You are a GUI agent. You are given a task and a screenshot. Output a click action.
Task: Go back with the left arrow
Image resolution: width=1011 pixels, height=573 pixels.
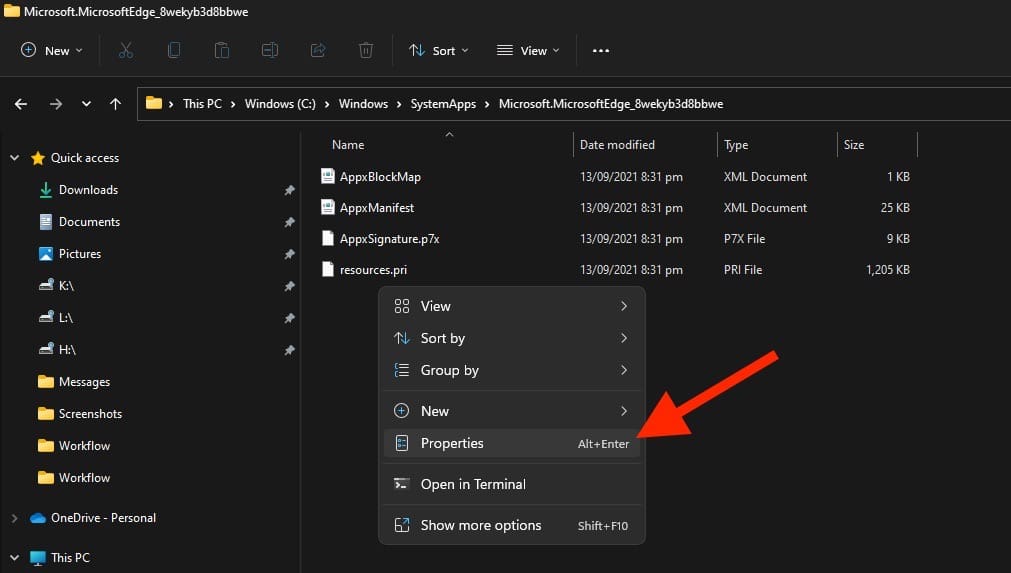(21, 104)
